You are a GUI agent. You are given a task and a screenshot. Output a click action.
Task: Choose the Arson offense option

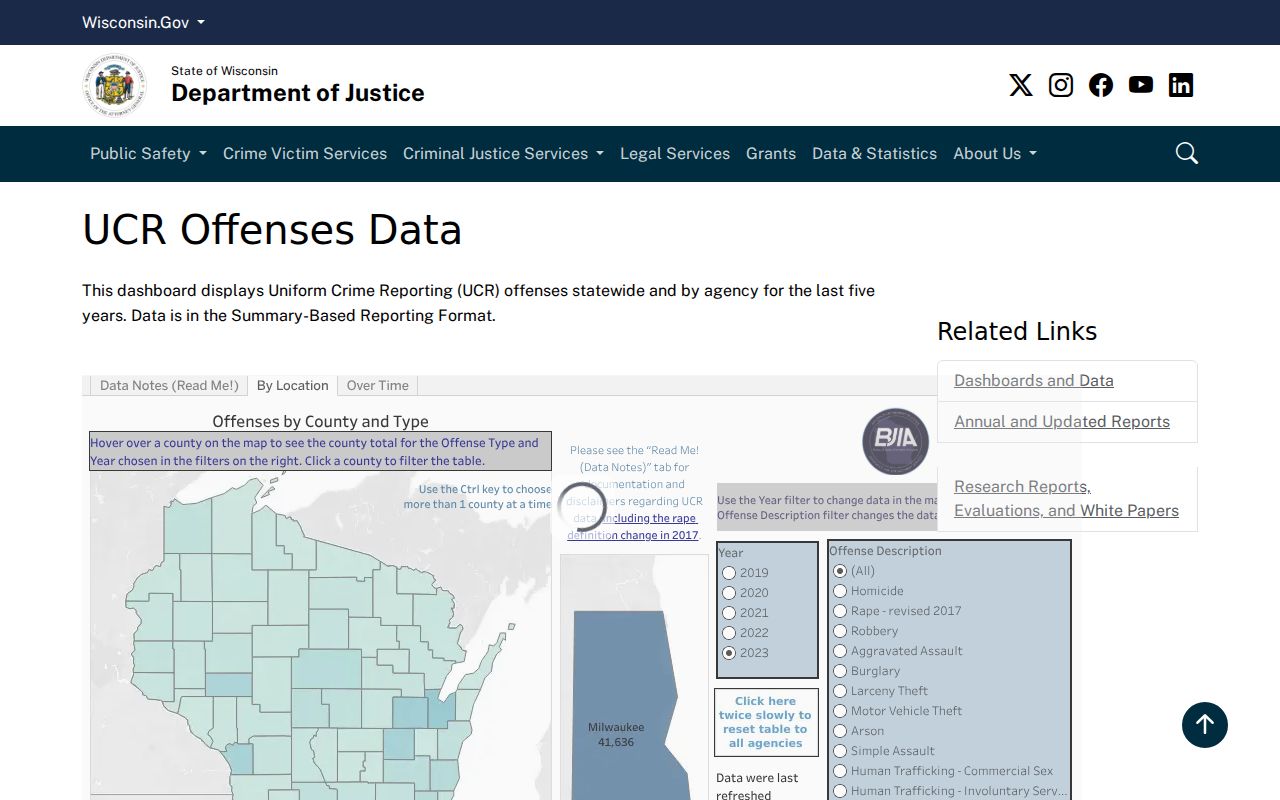(840, 731)
